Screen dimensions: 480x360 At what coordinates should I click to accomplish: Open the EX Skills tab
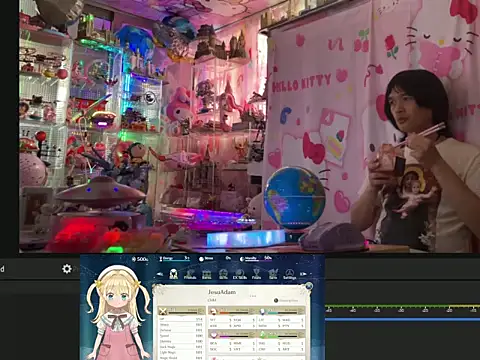click(240, 274)
